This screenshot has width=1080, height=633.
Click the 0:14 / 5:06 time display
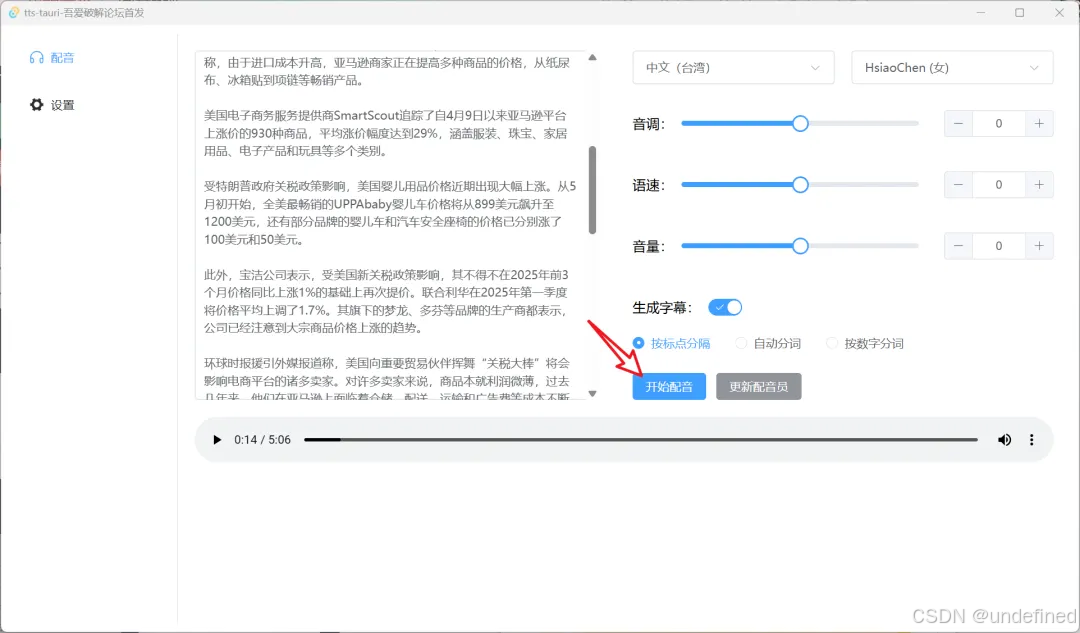tap(262, 439)
